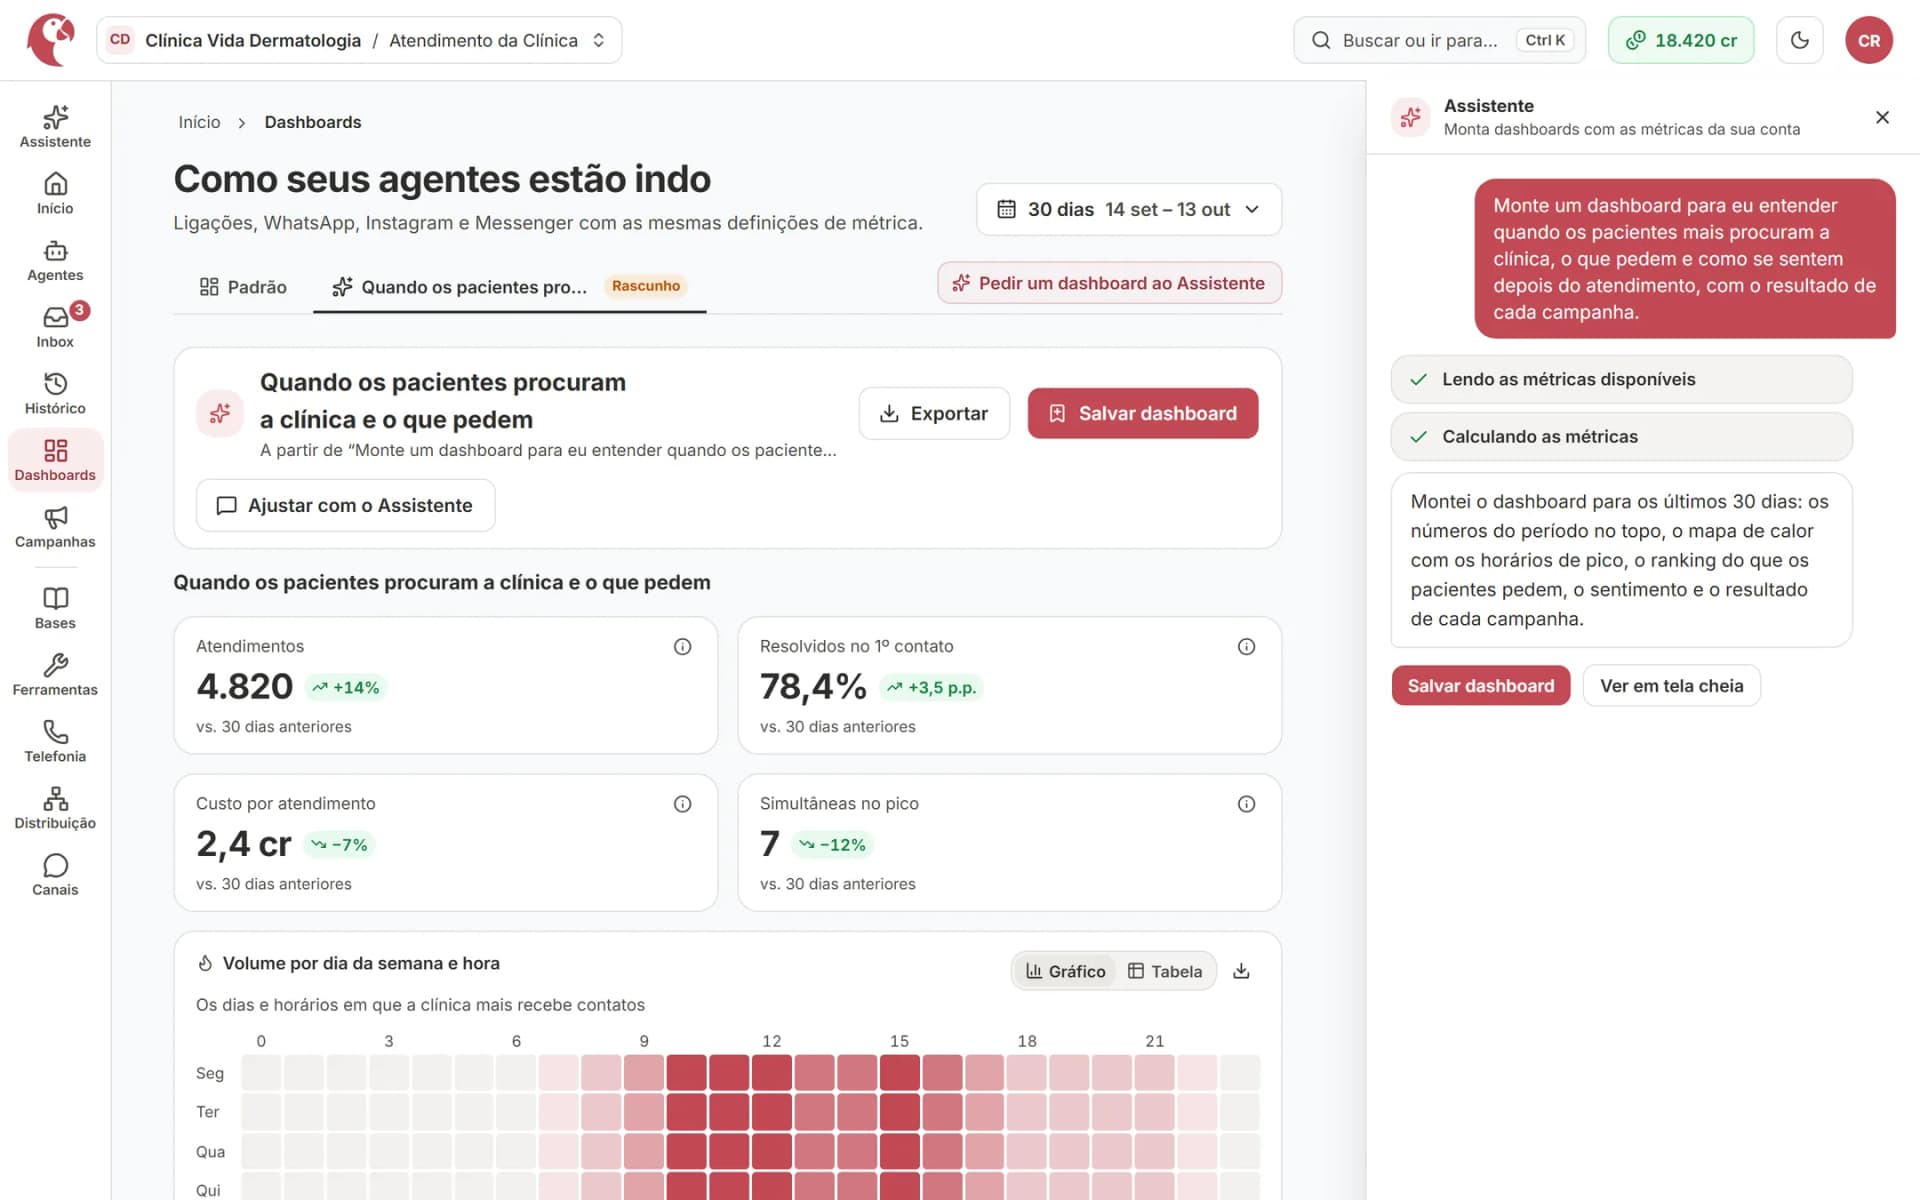Screen dimensions: 1920x1200
Task: Download the heatmap chart data
Action: point(1241,971)
